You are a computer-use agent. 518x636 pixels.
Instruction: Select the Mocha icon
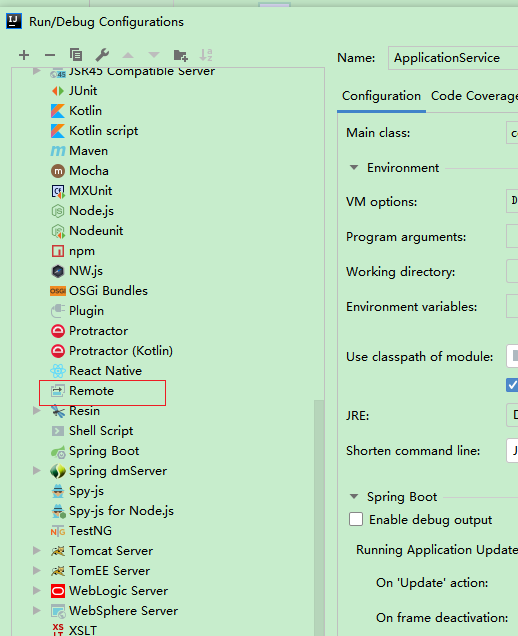[x=58, y=171]
